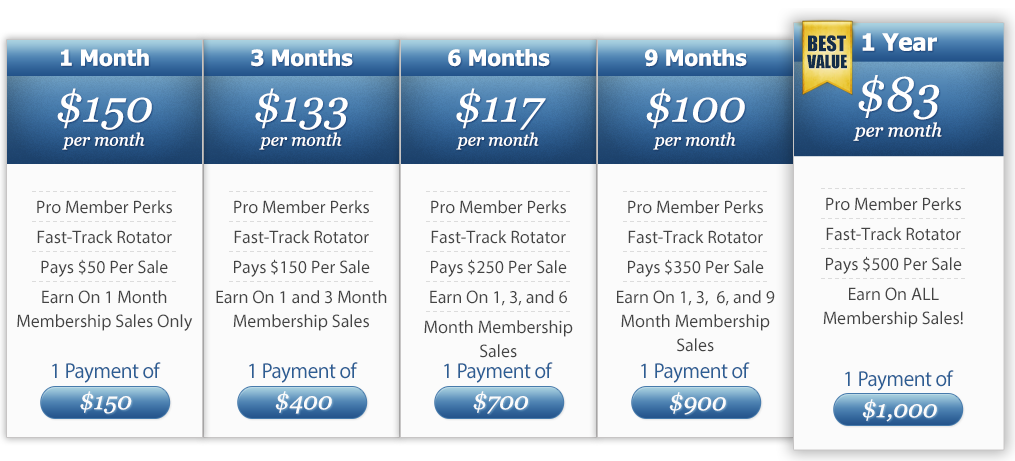Image resolution: width=1015 pixels, height=461 pixels.
Task: Select the $900 payment button
Action: coord(696,403)
